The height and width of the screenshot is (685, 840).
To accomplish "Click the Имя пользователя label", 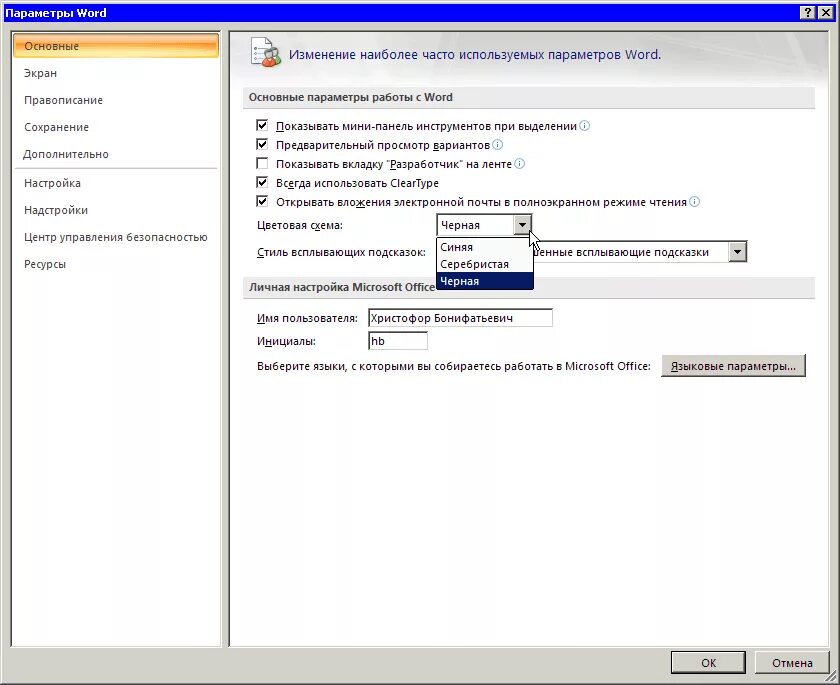I will point(307,318).
